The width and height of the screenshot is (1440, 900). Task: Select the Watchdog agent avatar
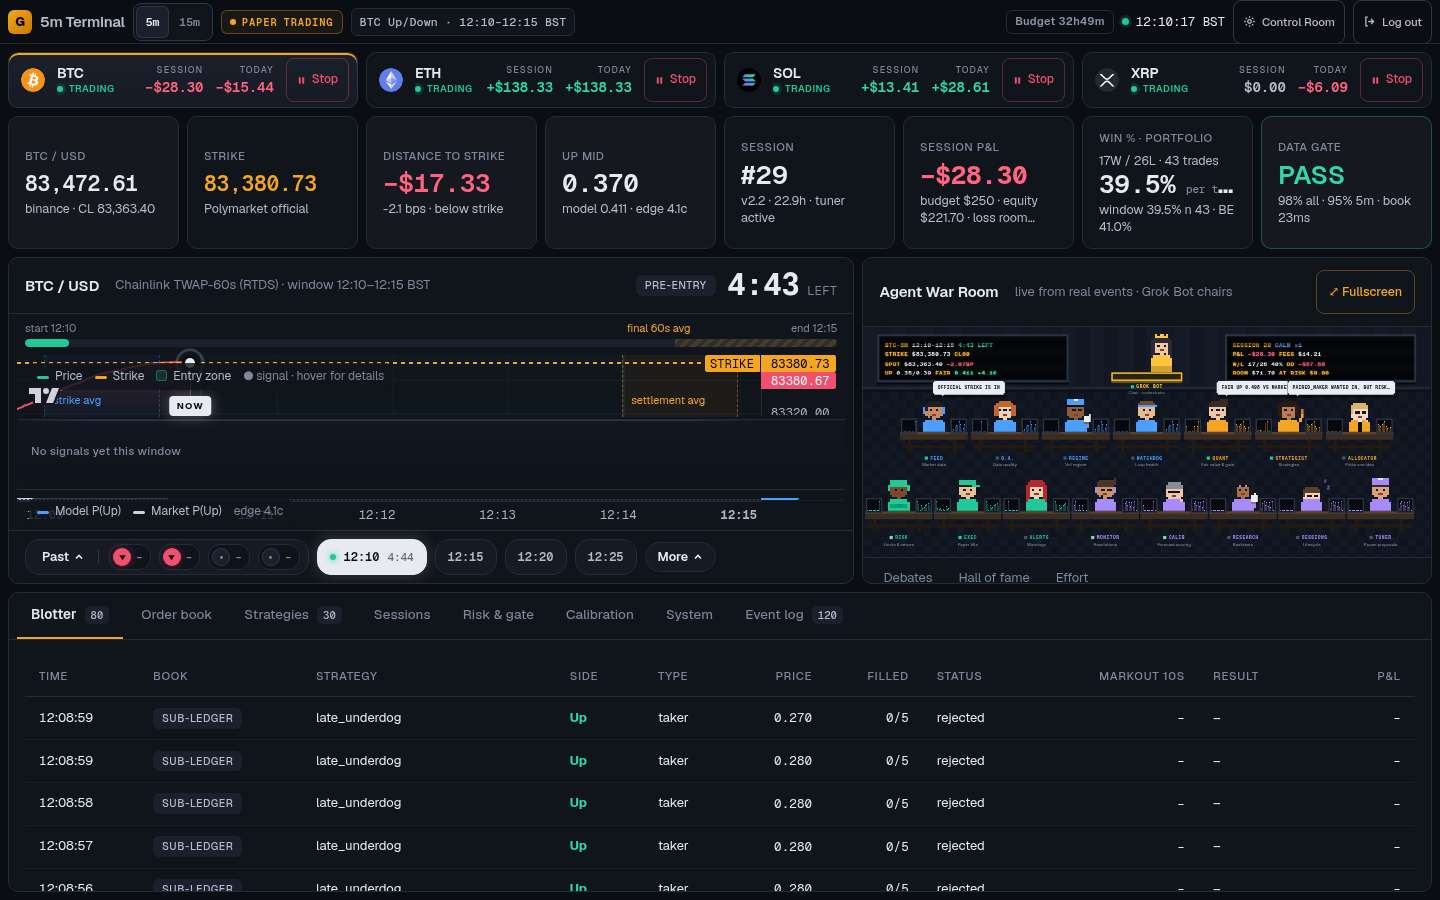1147,416
